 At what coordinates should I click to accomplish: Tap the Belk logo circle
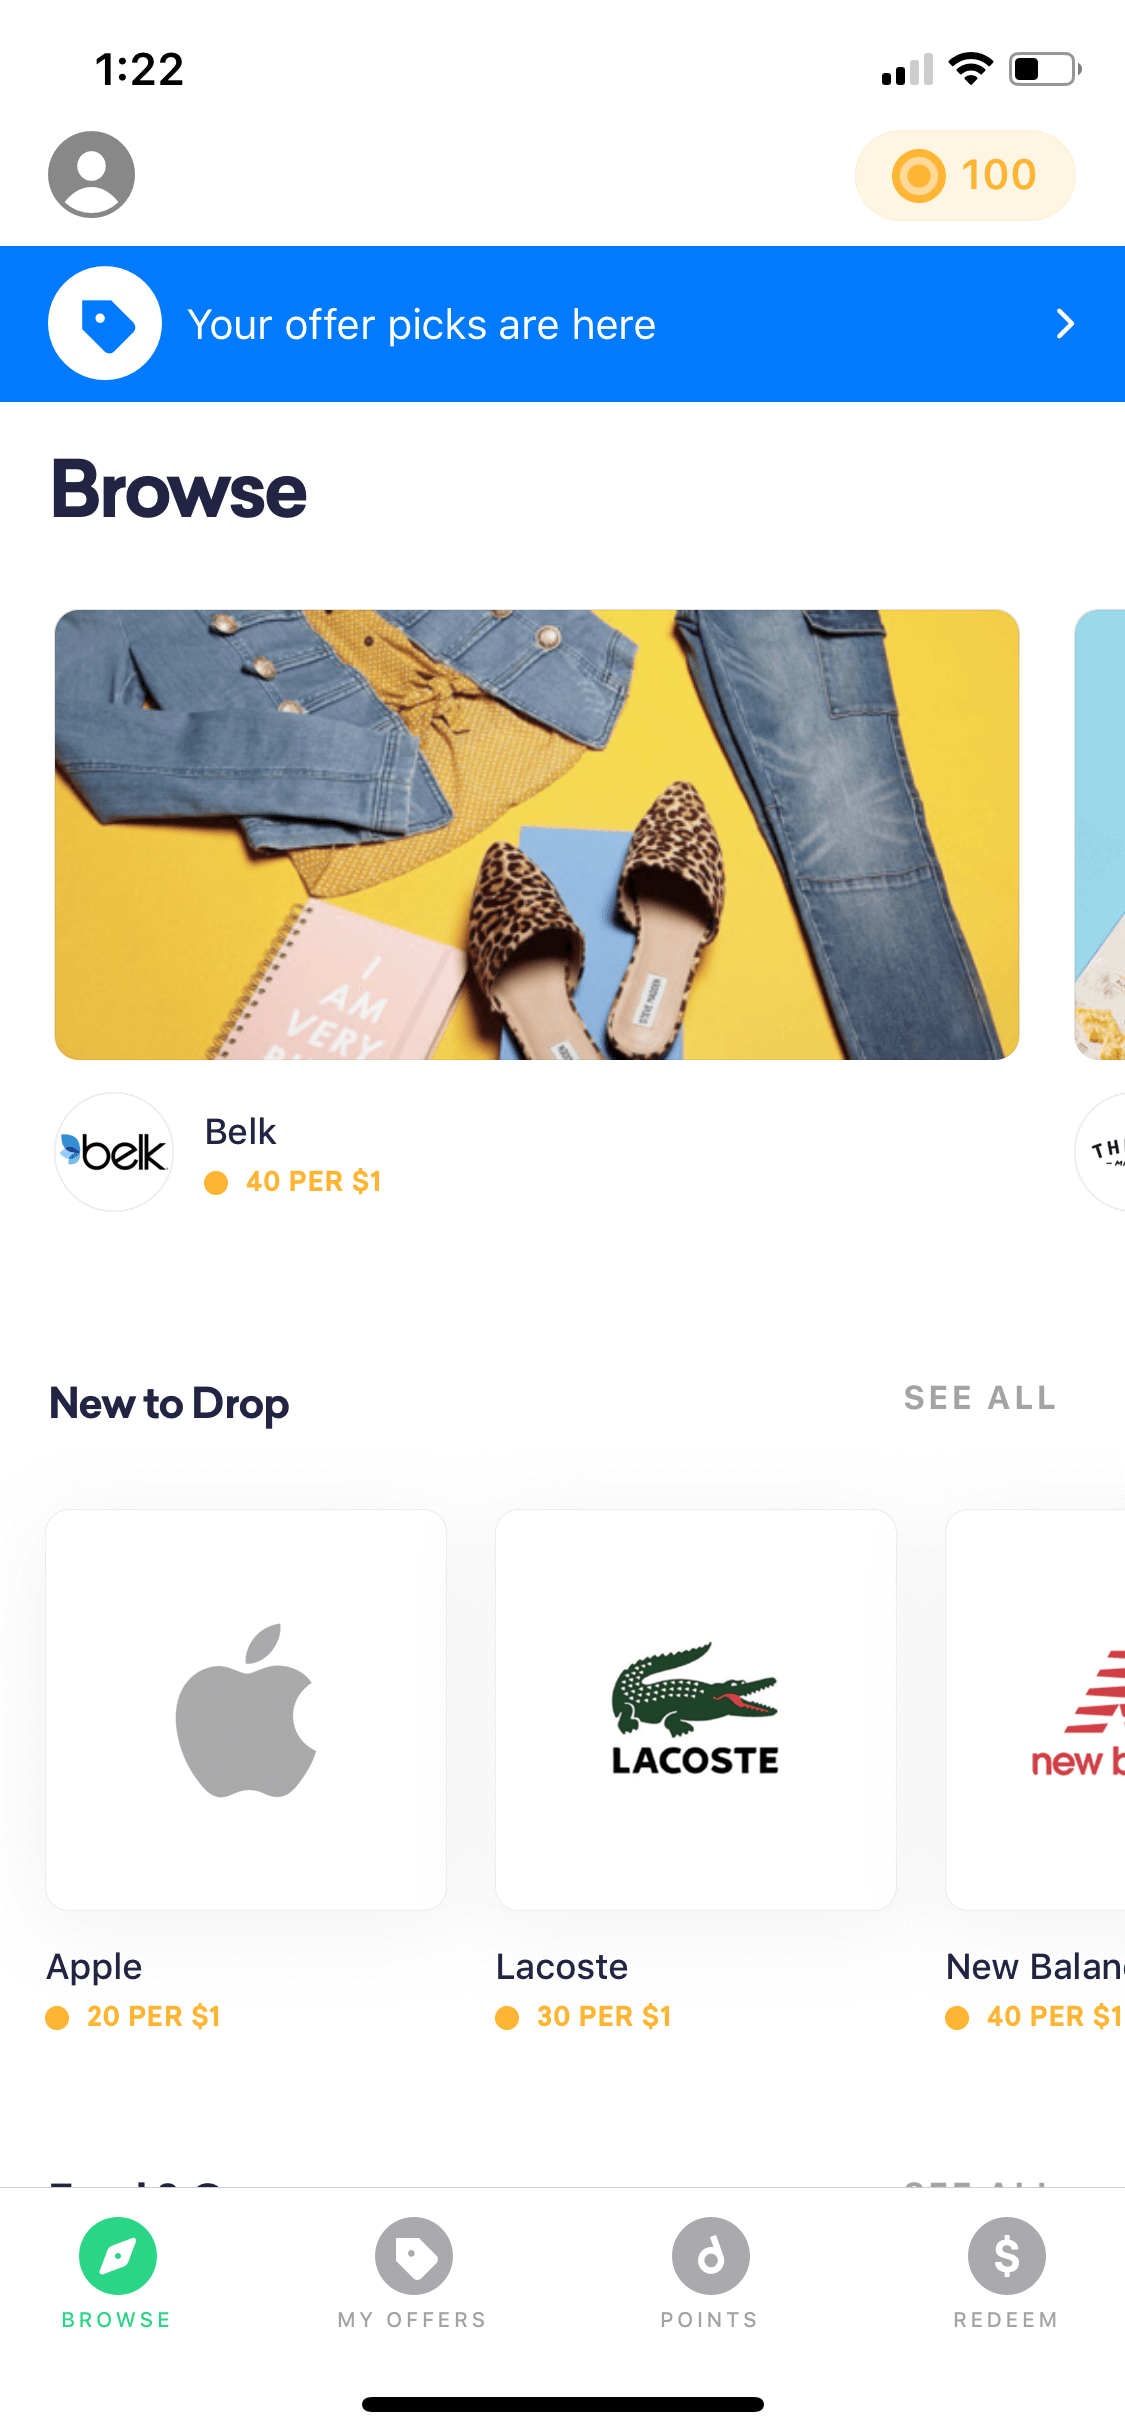pos(114,1152)
